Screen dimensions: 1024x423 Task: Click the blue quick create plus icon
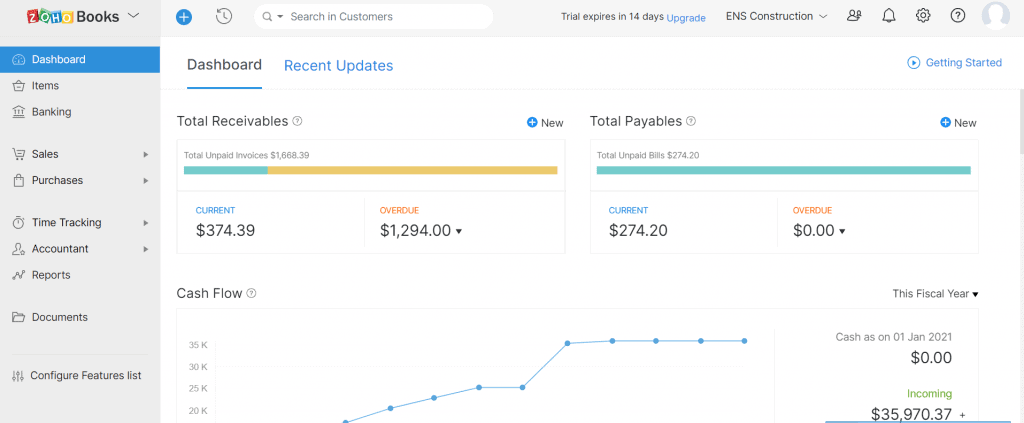coord(184,17)
